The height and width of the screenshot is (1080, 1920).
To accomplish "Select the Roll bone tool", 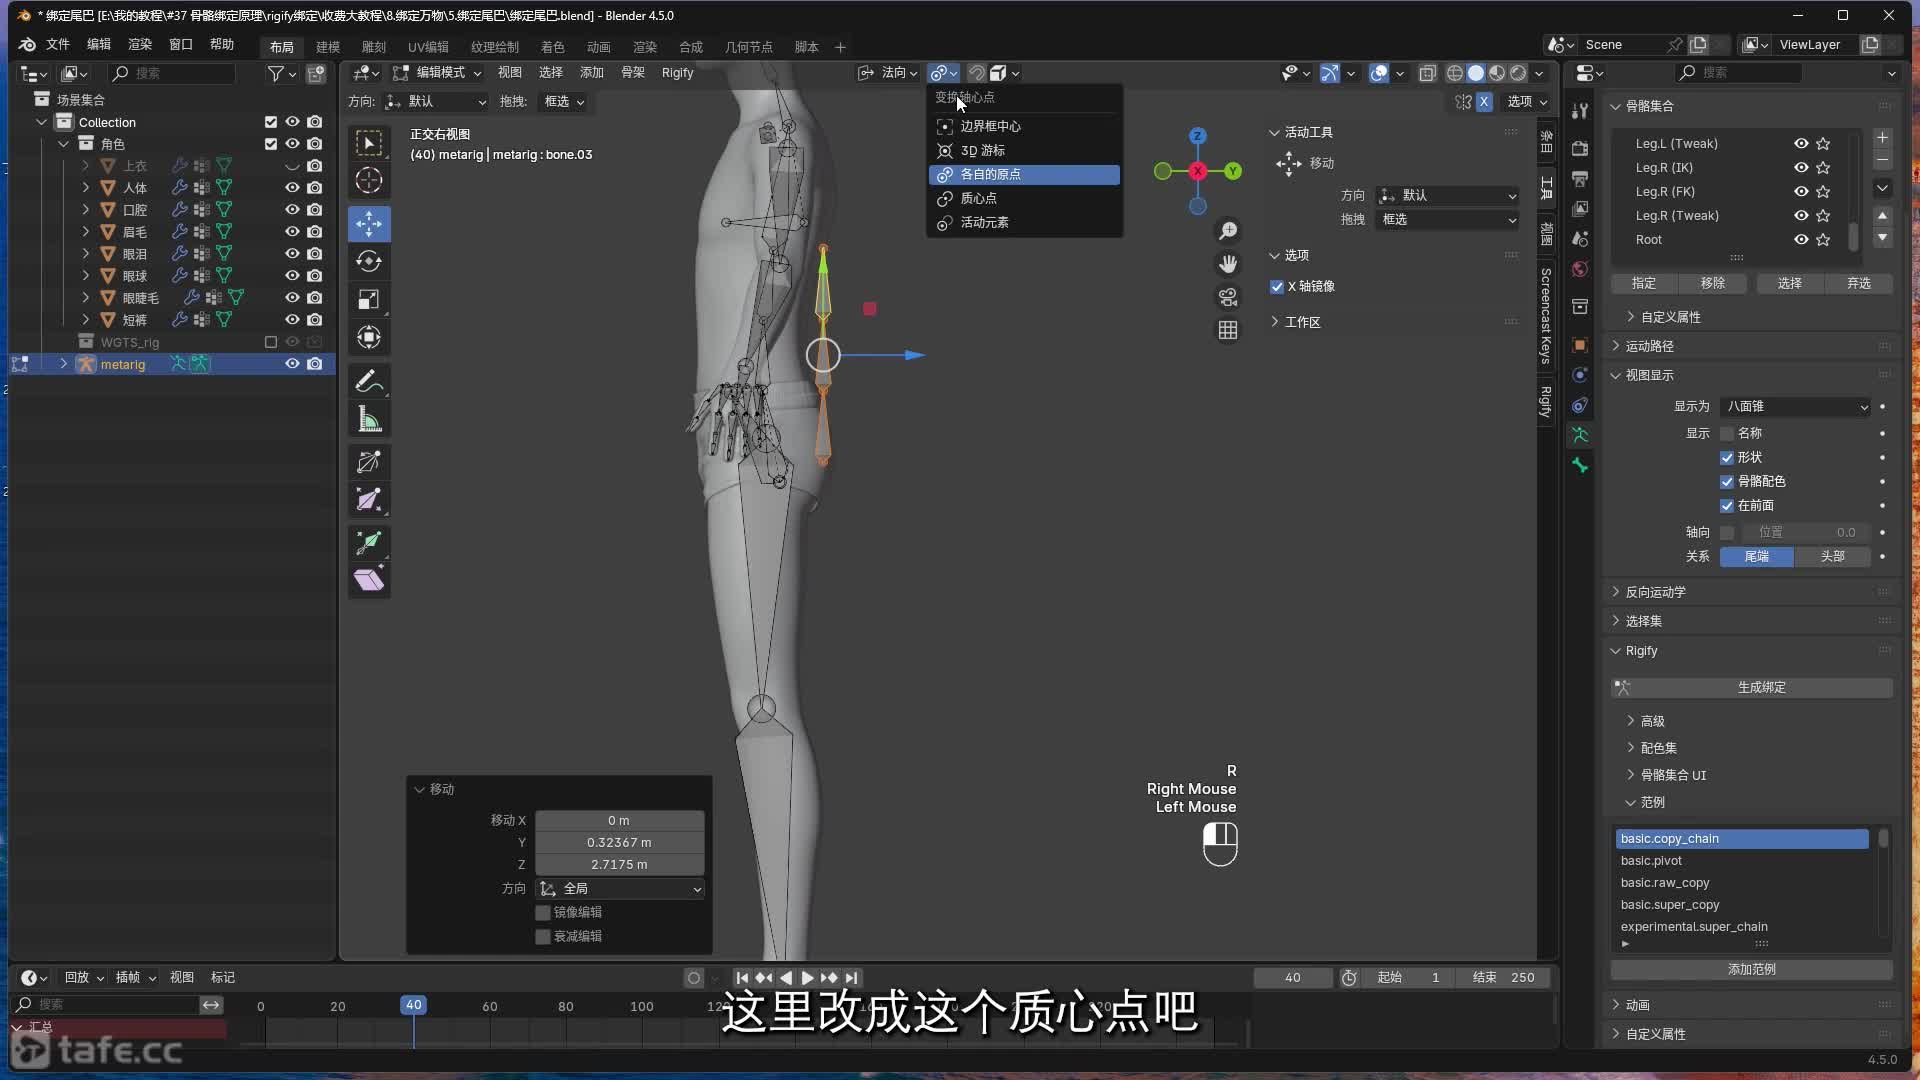I will pyautogui.click(x=369, y=462).
